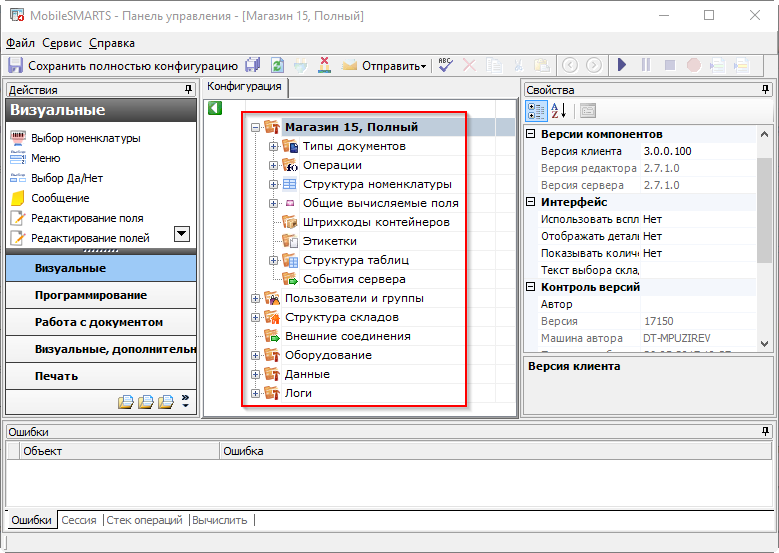The height and width of the screenshot is (553, 779).
Task: Select События сервера in the tree
Action: click(x=354, y=279)
